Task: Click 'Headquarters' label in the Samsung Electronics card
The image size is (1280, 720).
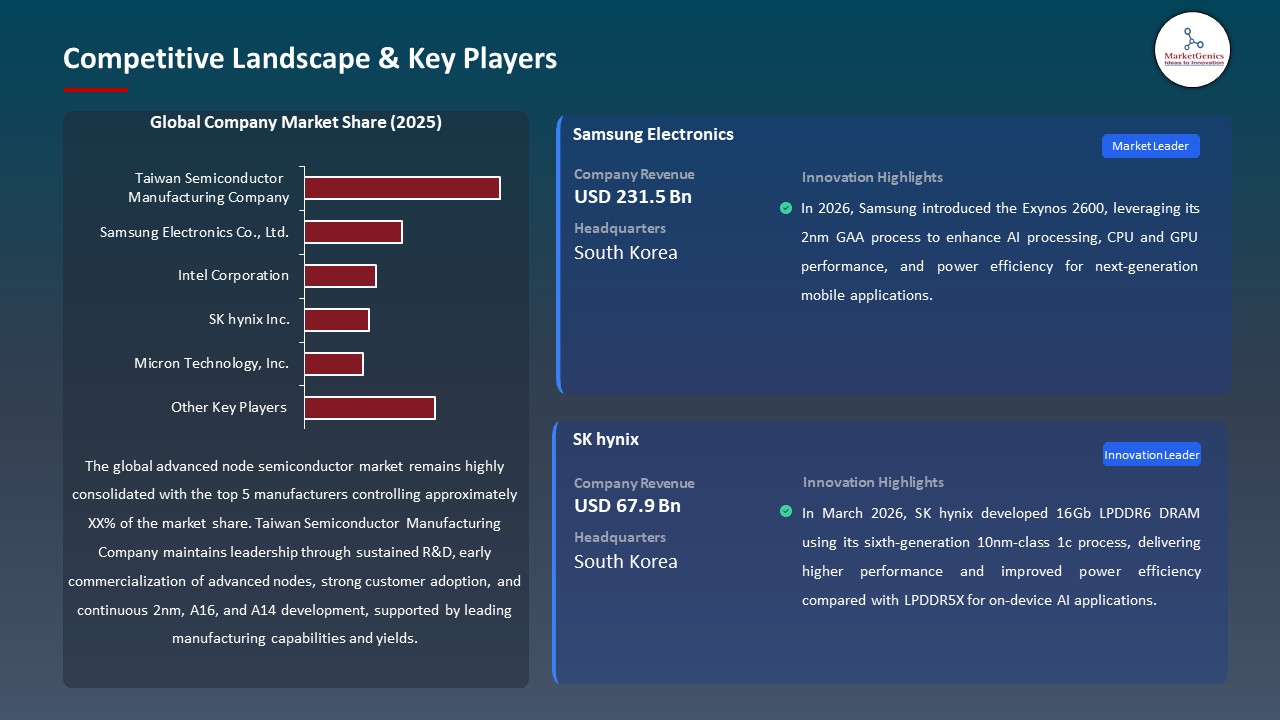Action: pyautogui.click(x=620, y=228)
